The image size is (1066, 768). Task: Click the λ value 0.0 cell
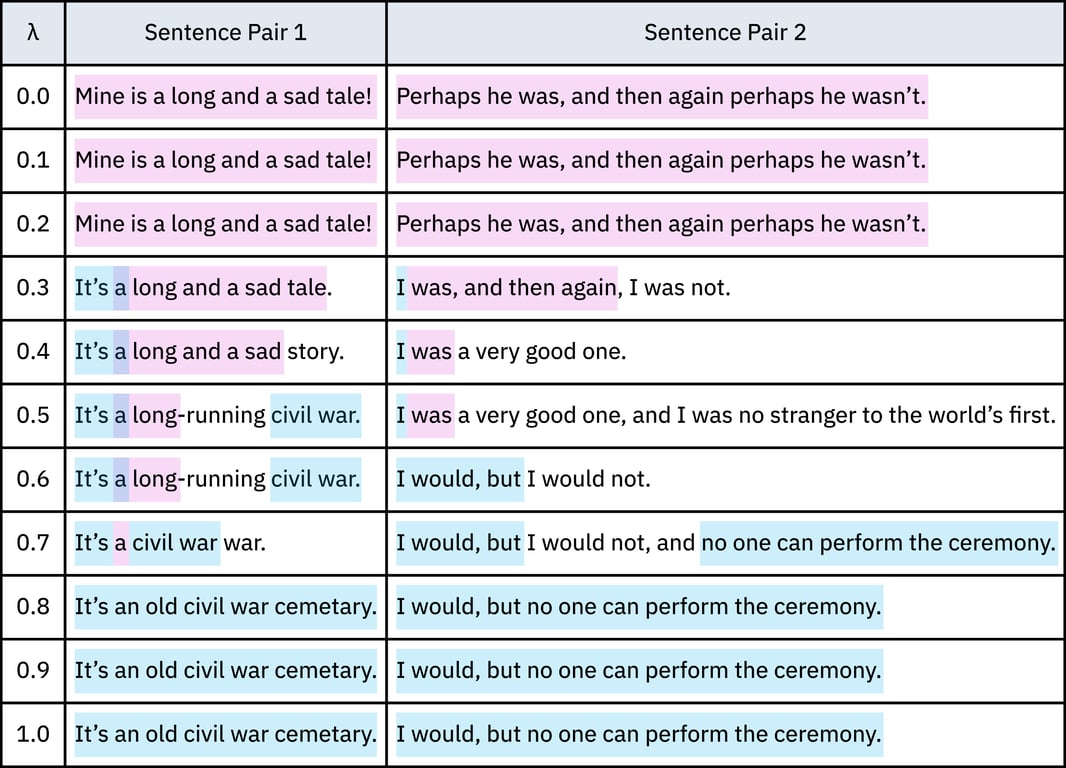tap(33, 97)
